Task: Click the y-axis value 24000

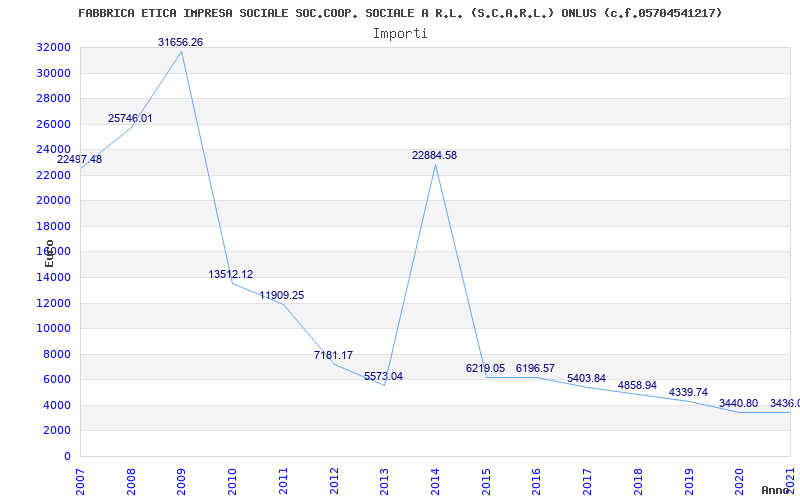Action: pyautogui.click(x=53, y=149)
